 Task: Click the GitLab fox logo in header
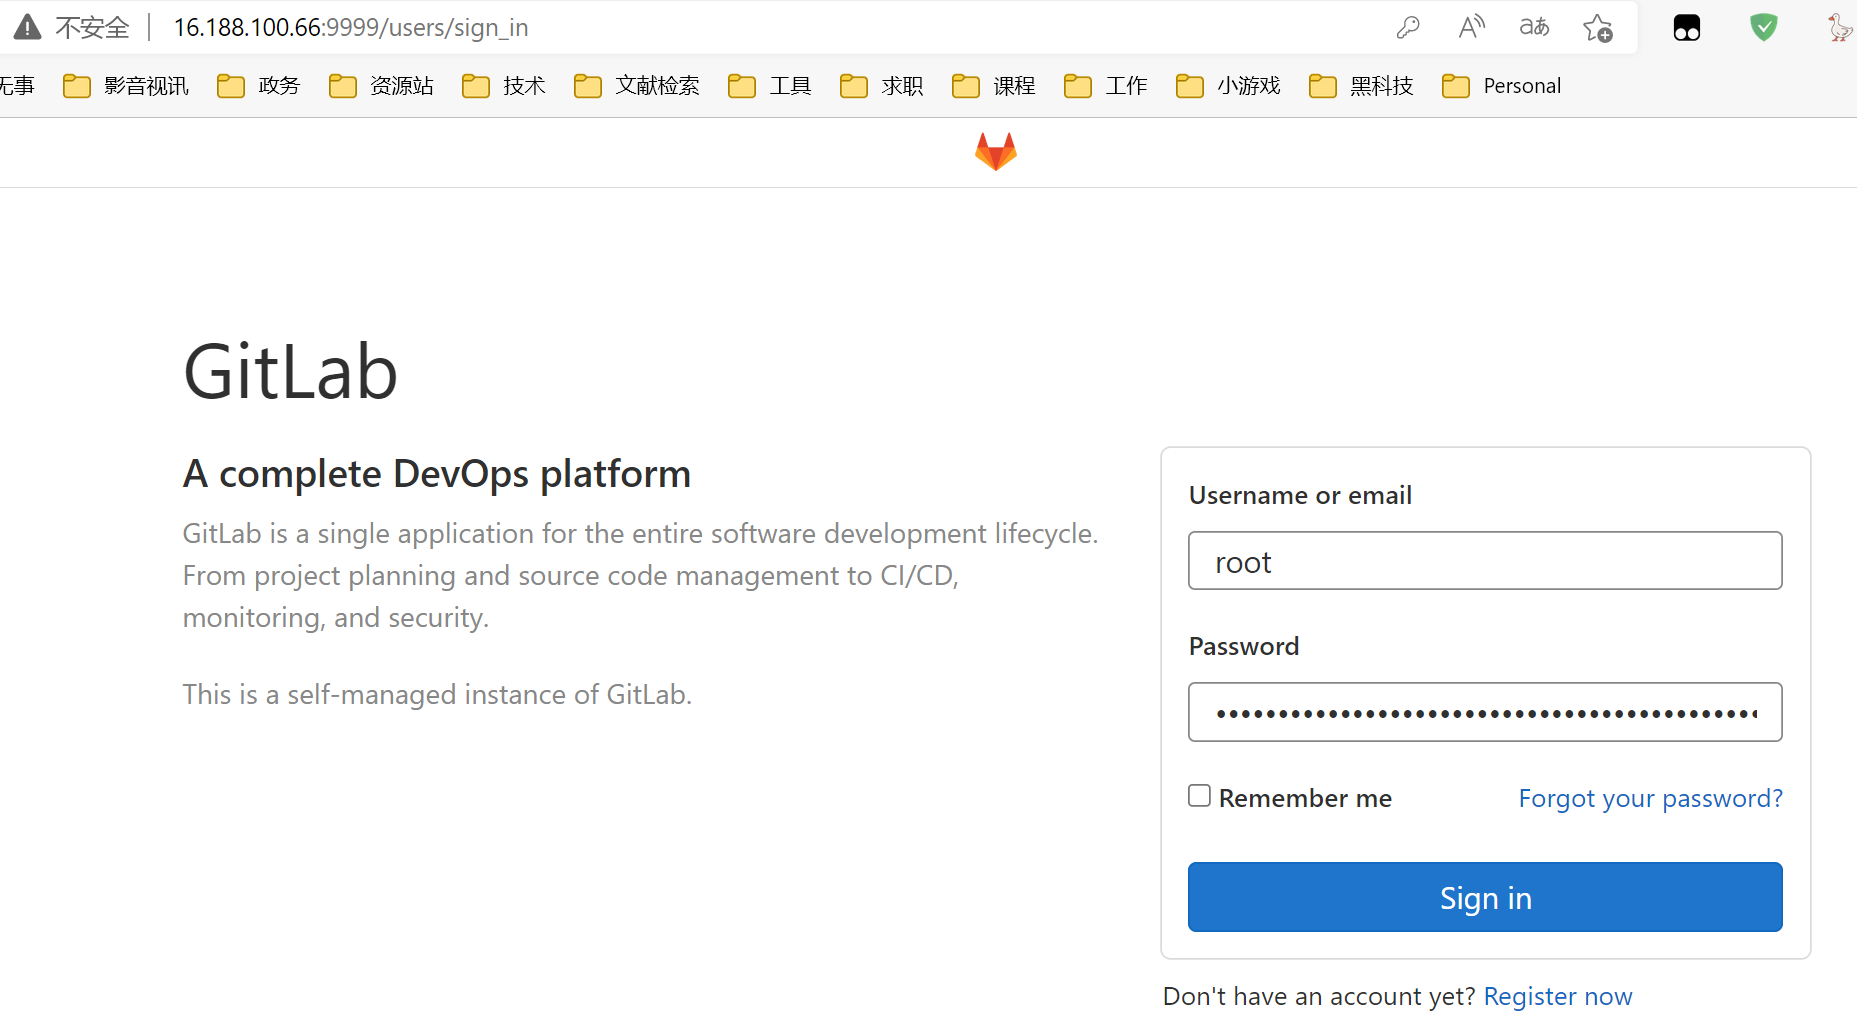click(x=996, y=152)
